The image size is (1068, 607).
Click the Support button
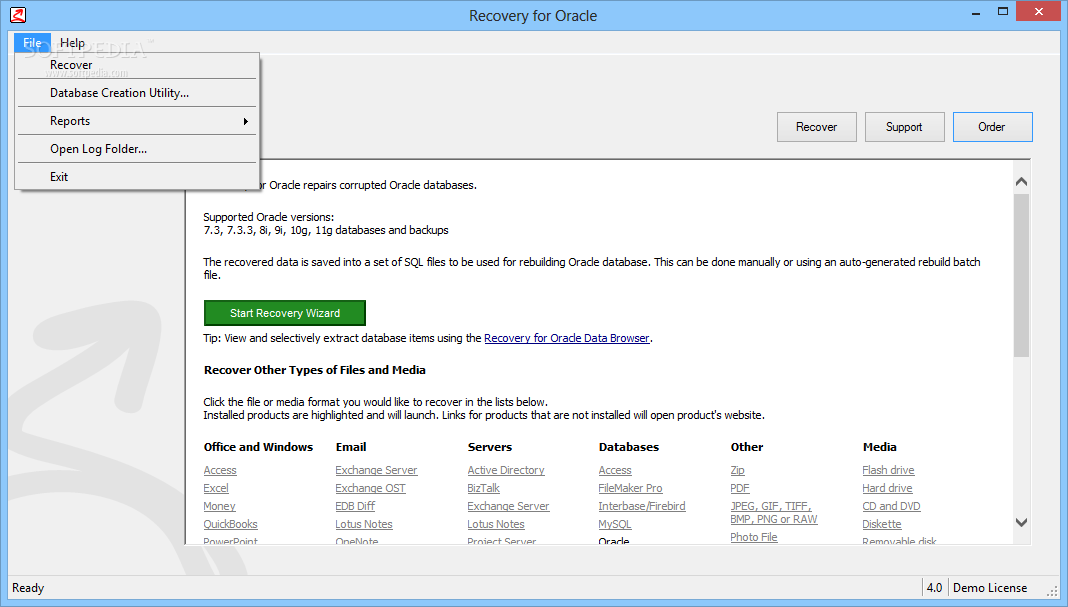click(905, 127)
